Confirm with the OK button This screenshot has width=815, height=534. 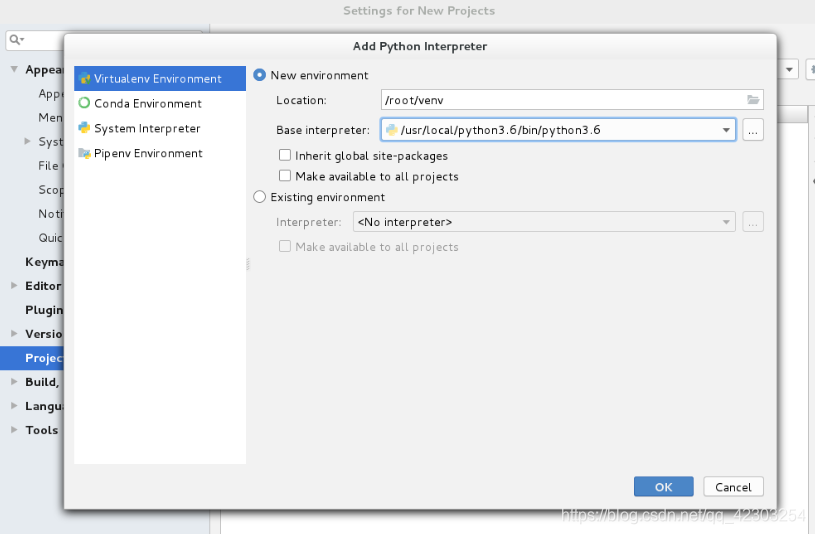664,487
